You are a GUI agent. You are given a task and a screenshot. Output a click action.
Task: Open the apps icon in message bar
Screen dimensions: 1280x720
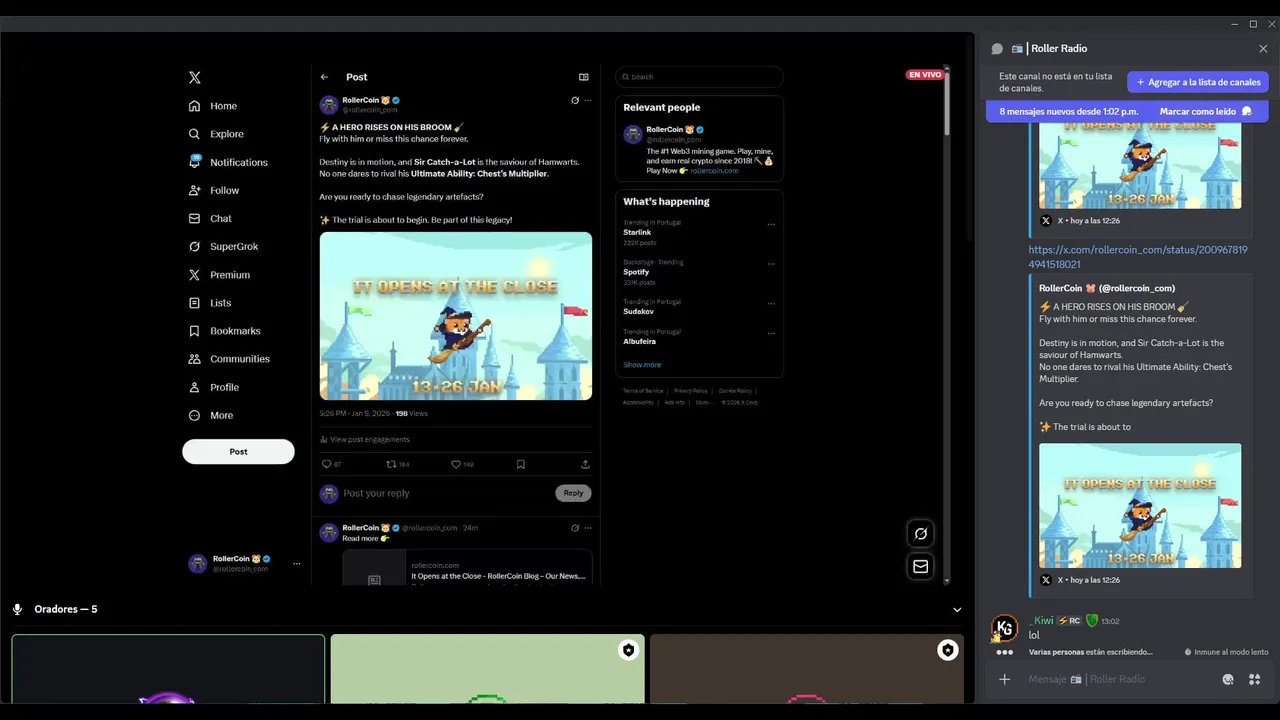(x=1254, y=680)
